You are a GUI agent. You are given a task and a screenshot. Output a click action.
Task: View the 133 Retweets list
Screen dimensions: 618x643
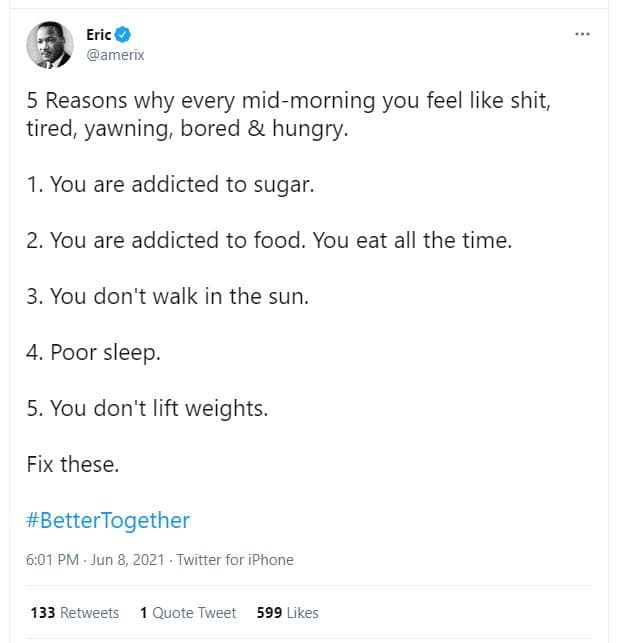[x=75, y=613]
